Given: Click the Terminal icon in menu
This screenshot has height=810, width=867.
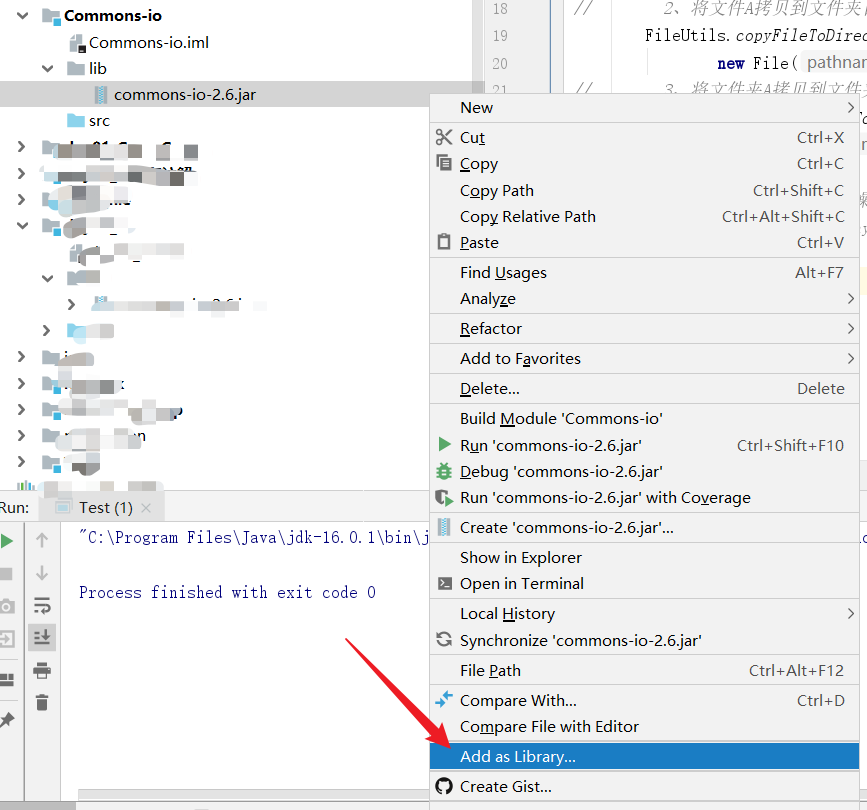Looking at the screenshot, I should (445, 584).
